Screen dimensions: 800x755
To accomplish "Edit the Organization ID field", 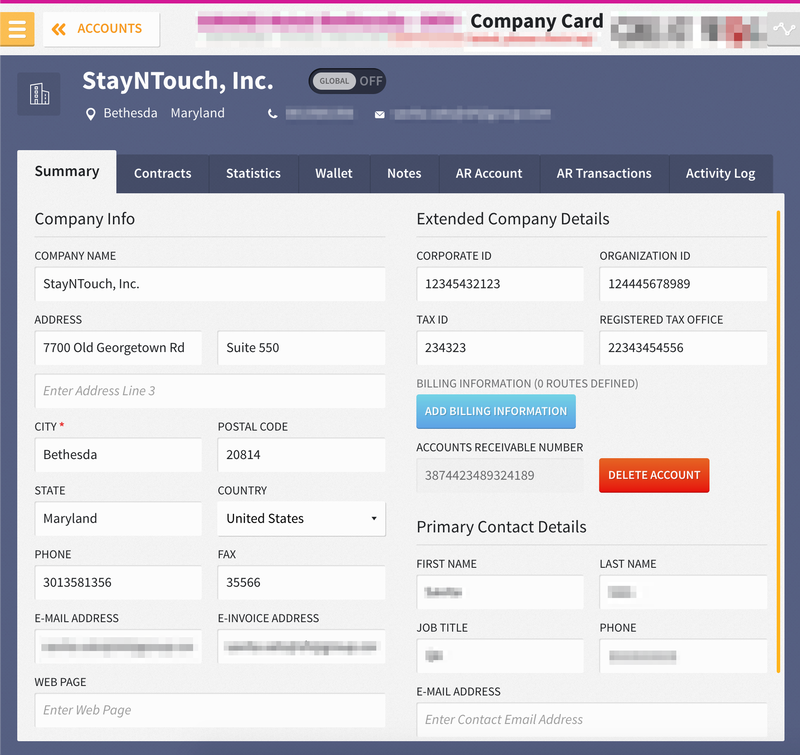I will tap(683, 284).
